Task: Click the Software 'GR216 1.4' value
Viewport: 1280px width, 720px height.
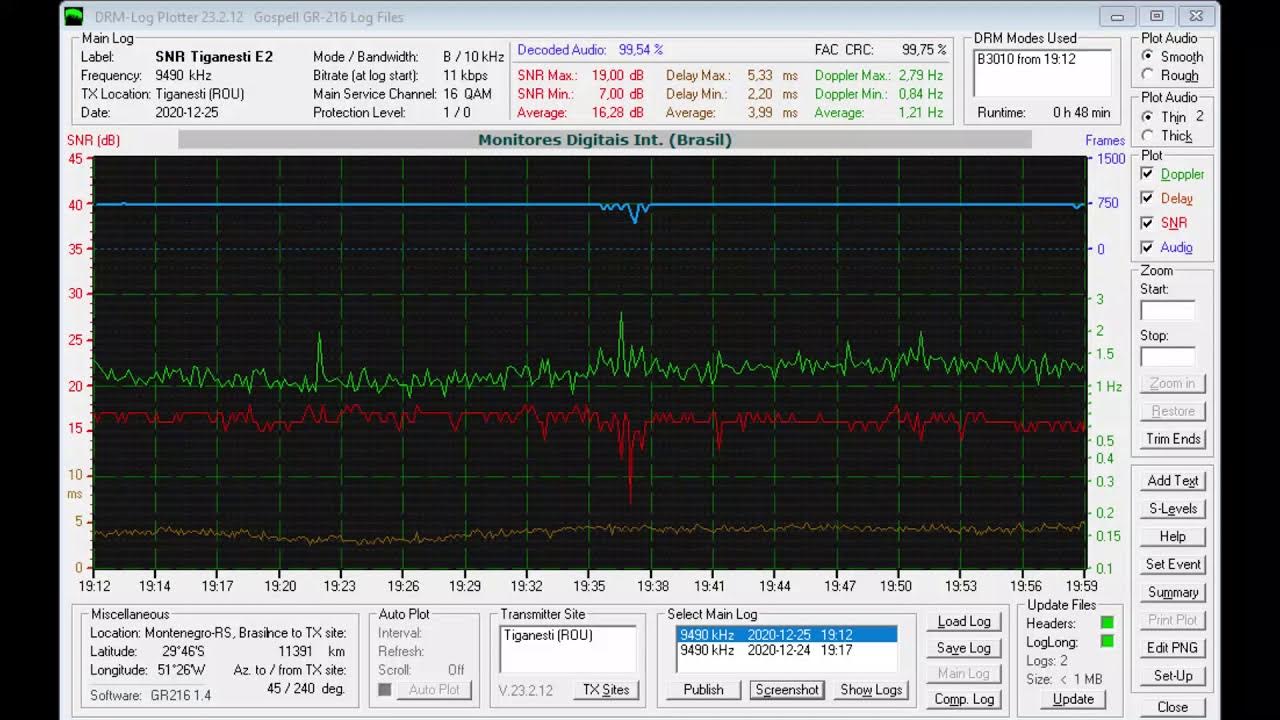Action: (x=181, y=695)
